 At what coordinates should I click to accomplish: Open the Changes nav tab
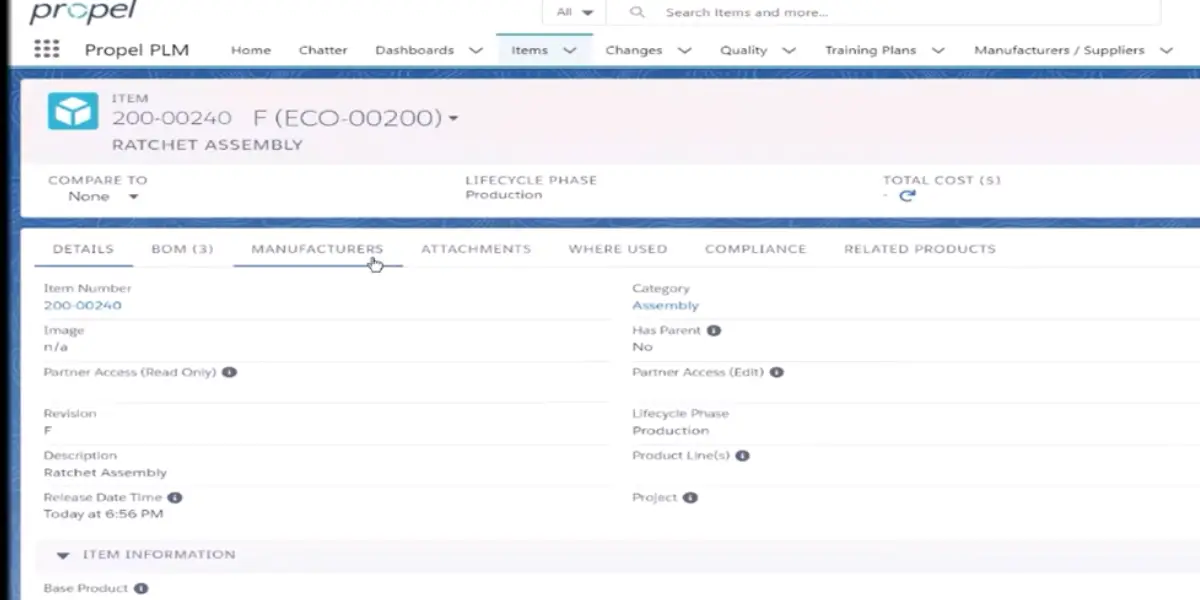coord(634,50)
